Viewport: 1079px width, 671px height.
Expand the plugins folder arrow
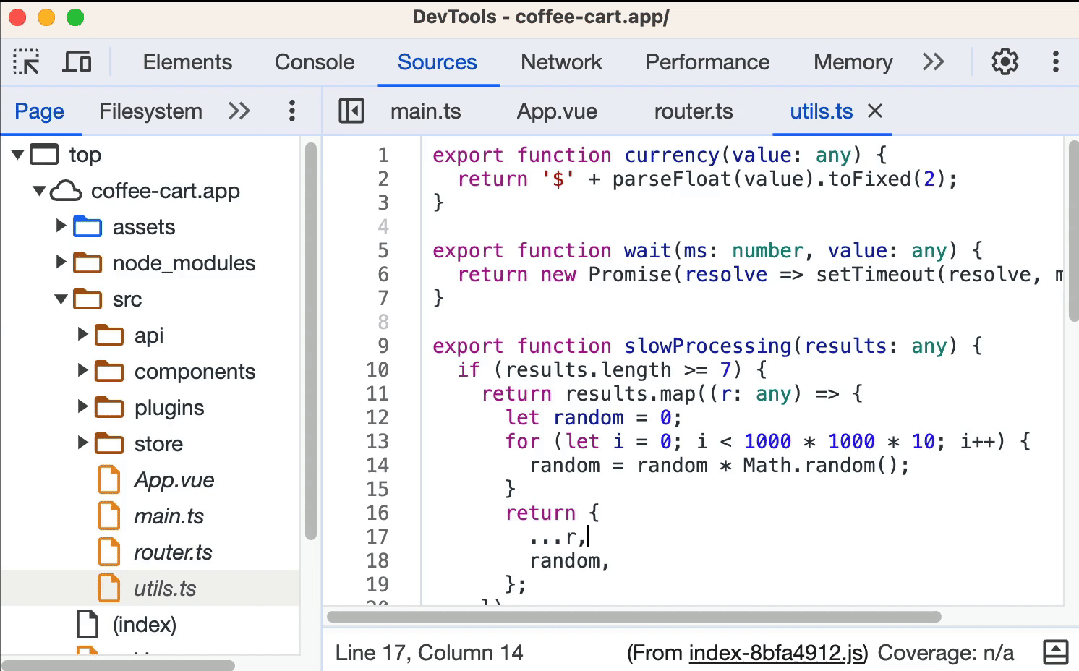click(x=83, y=406)
